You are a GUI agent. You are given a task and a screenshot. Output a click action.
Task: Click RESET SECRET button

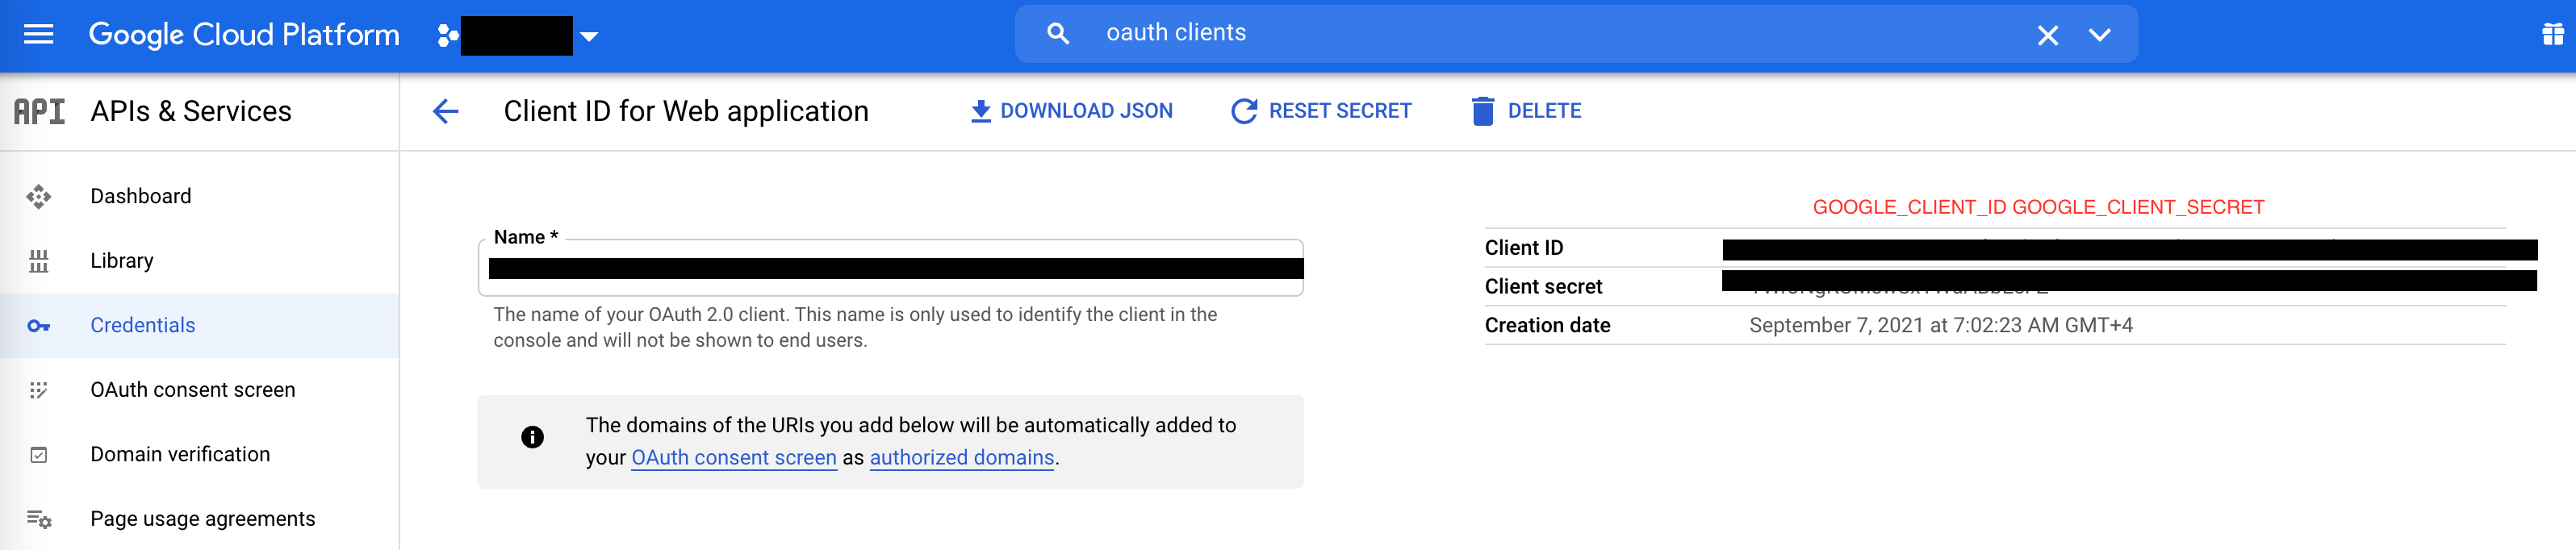tap(1322, 111)
